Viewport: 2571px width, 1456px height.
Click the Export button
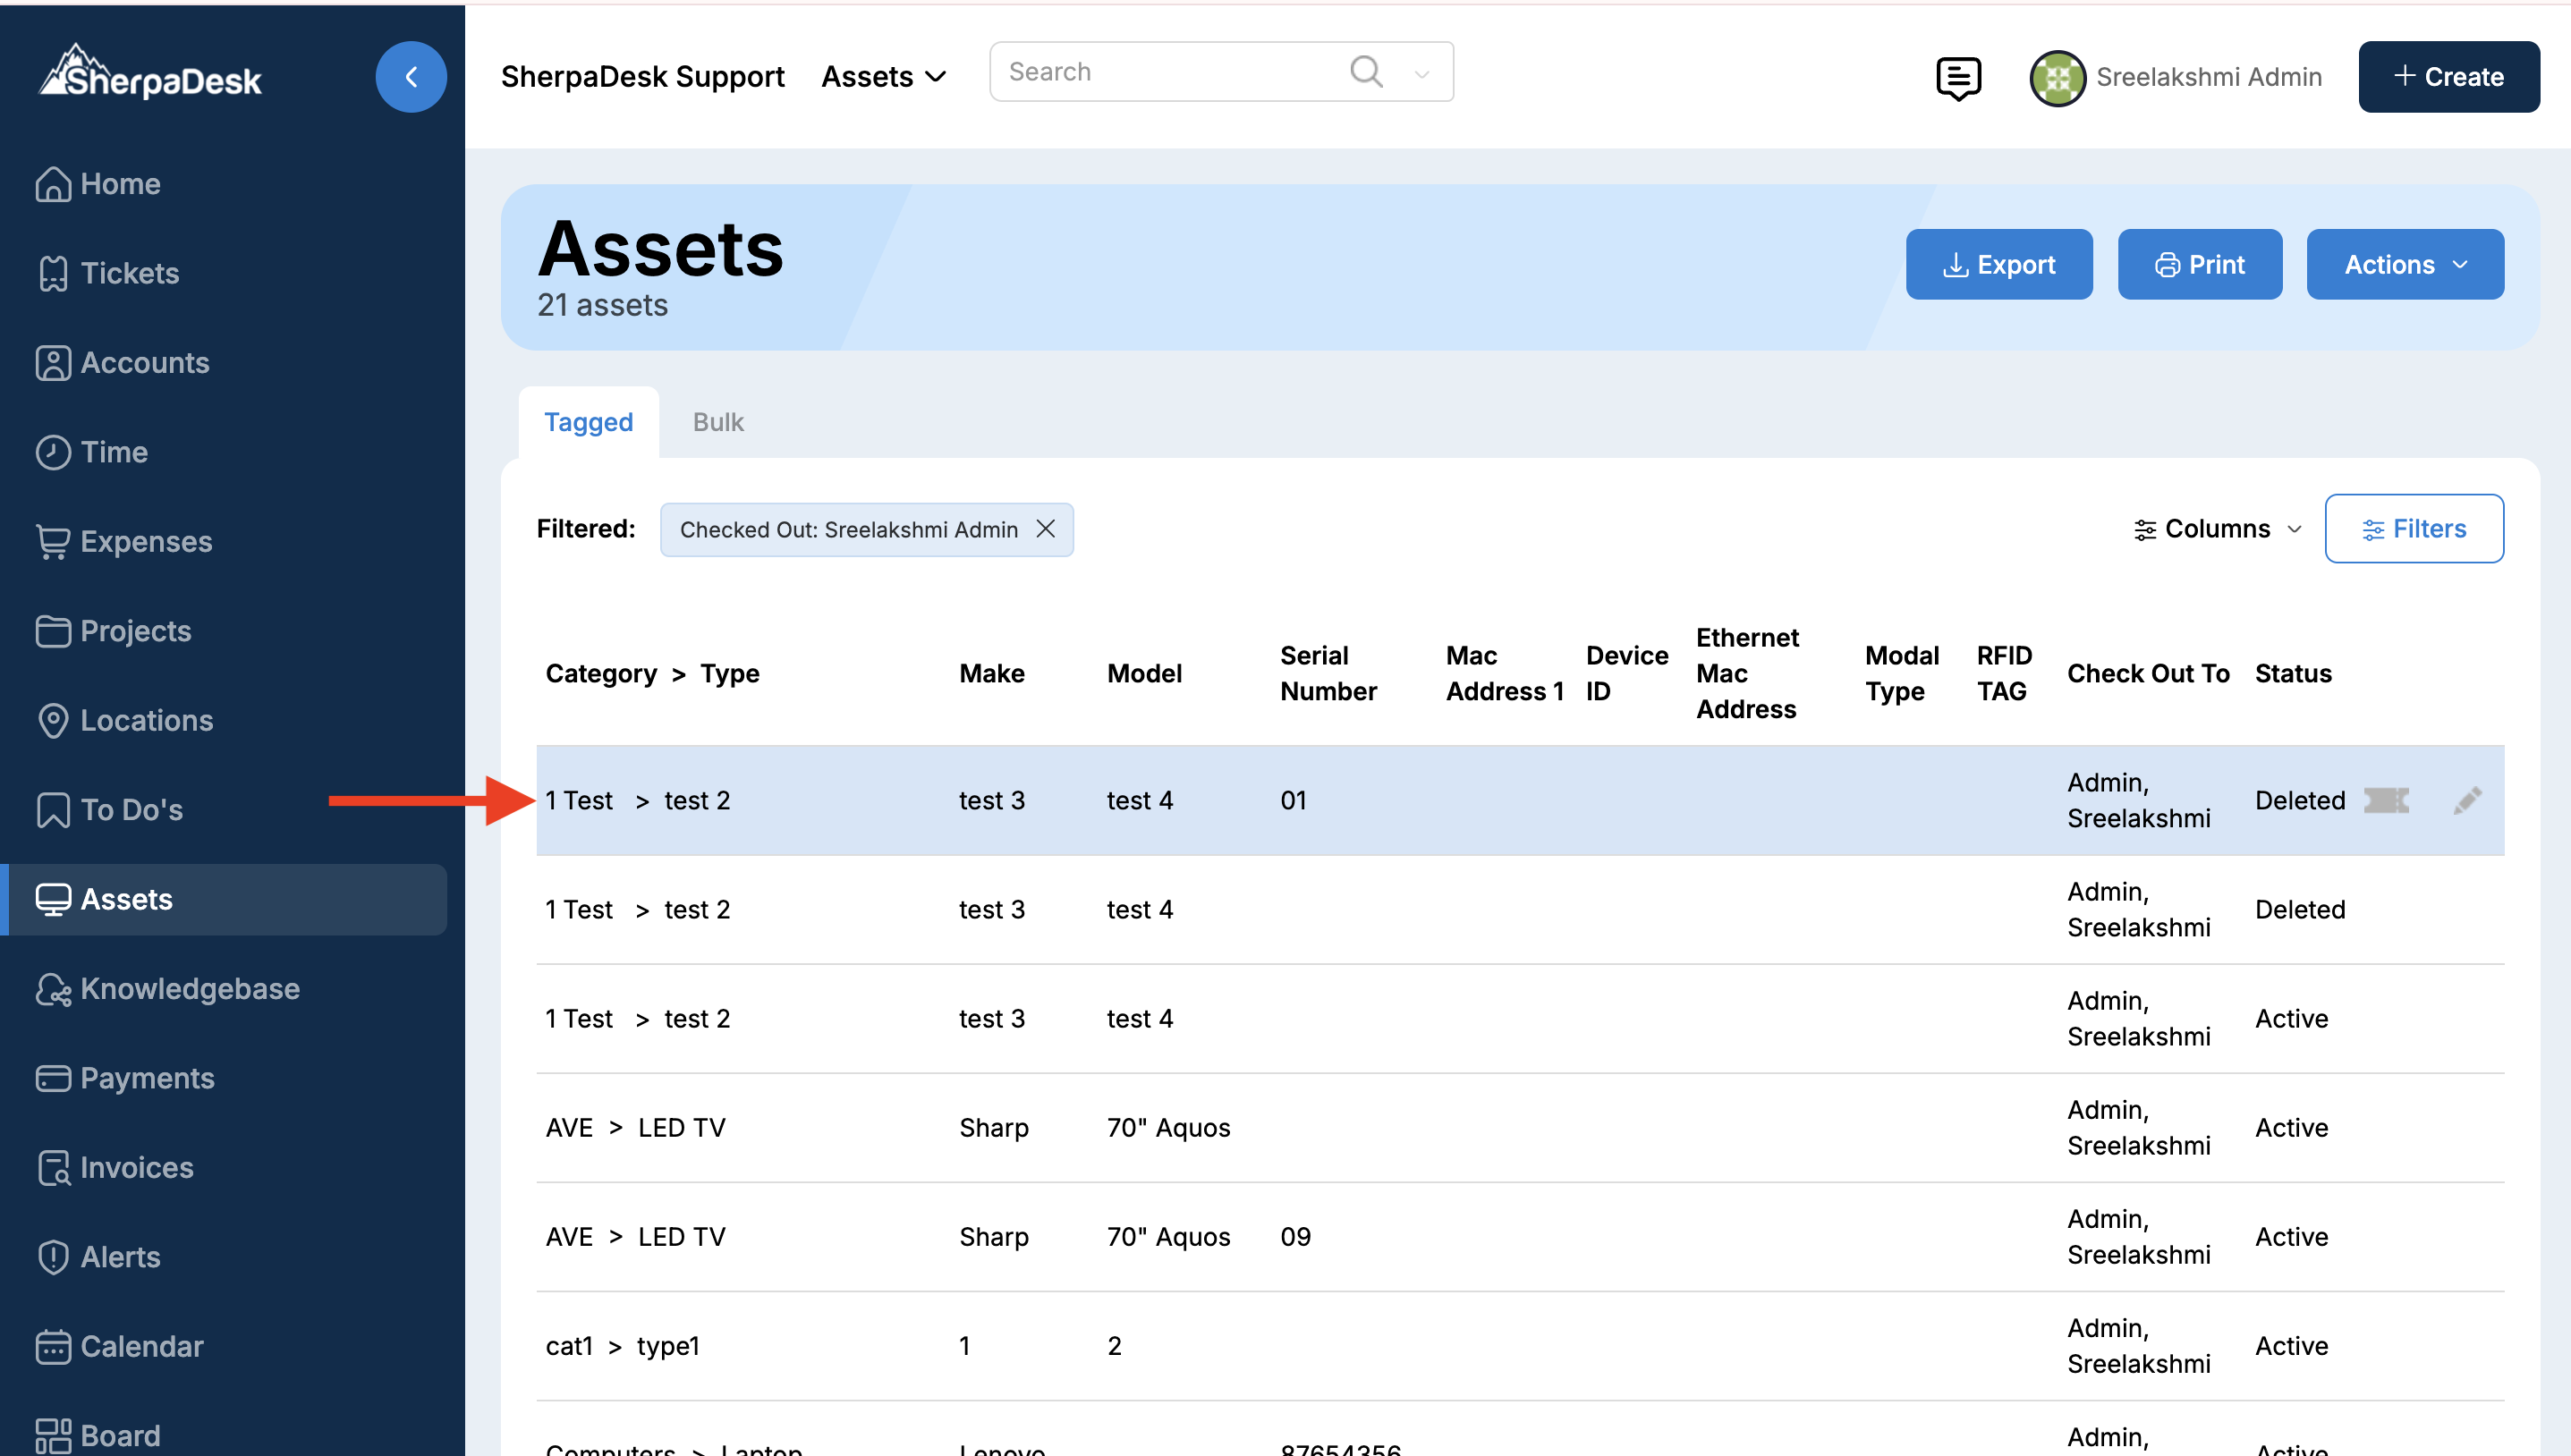pyautogui.click(x=1998, y=264)
